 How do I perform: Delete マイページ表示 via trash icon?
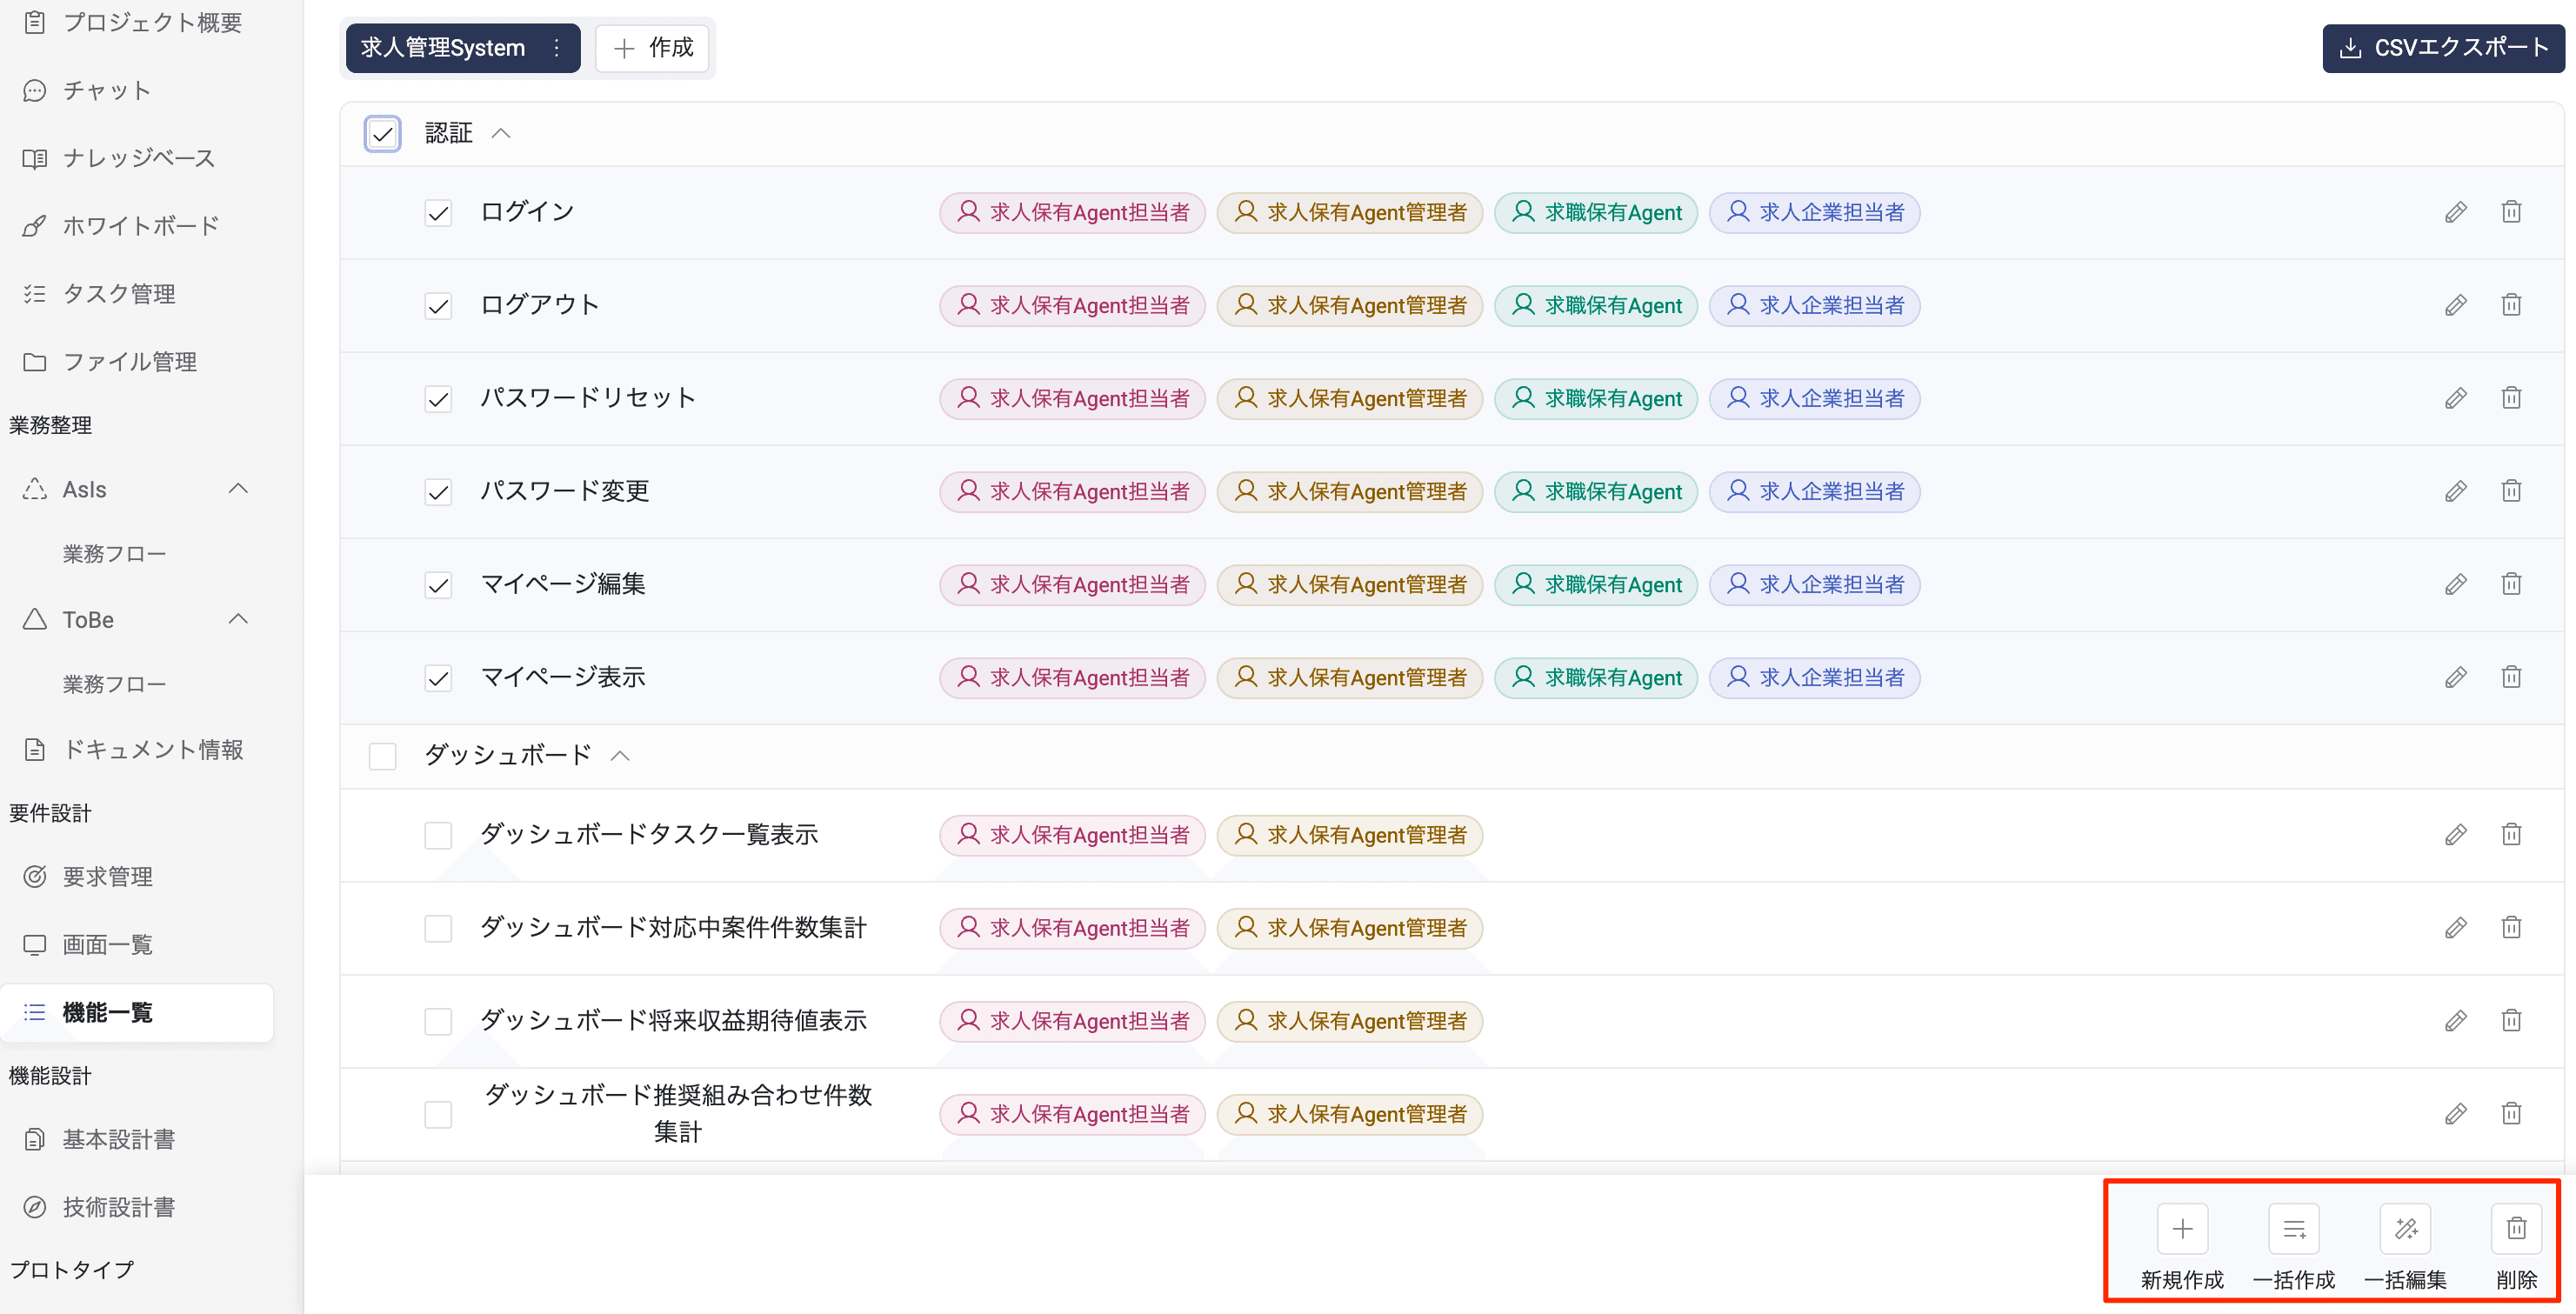pos(2511,677)
